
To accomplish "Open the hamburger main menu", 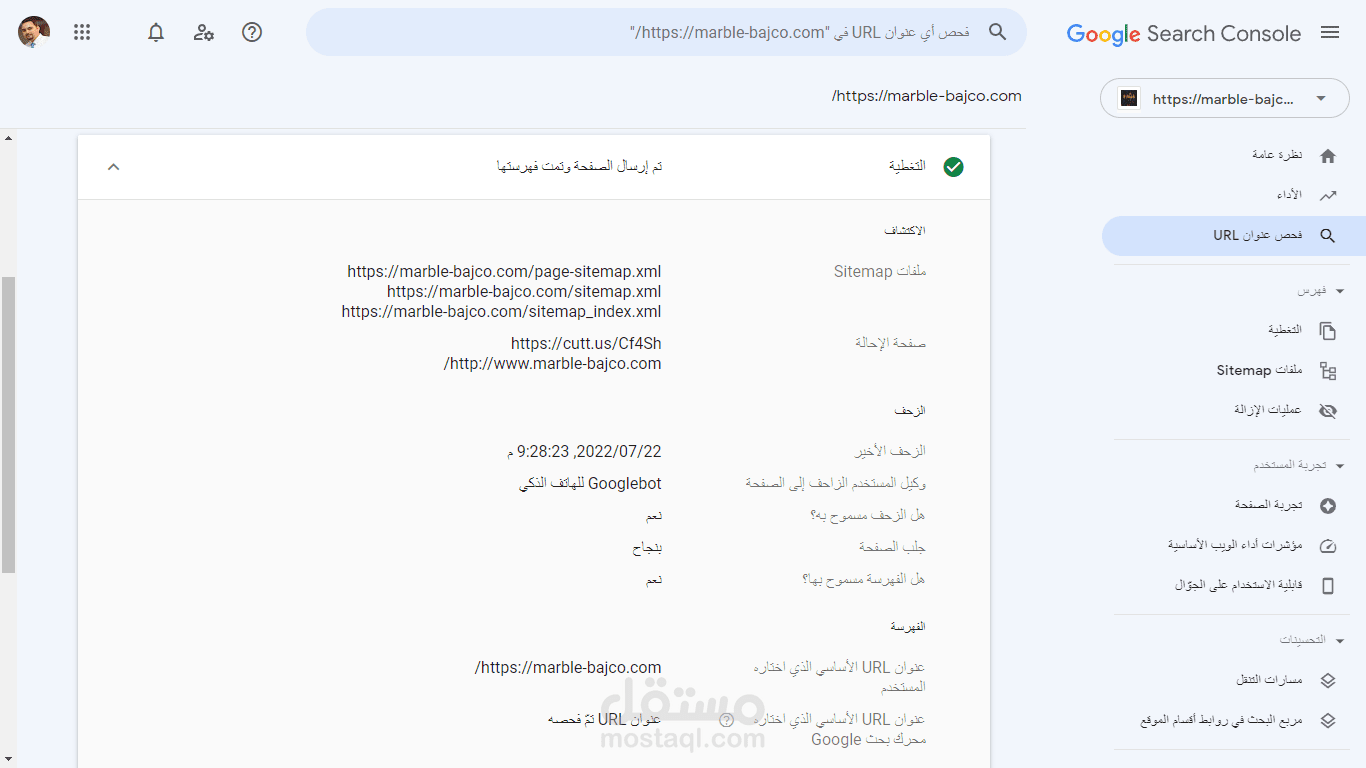I will (1330, 33).
